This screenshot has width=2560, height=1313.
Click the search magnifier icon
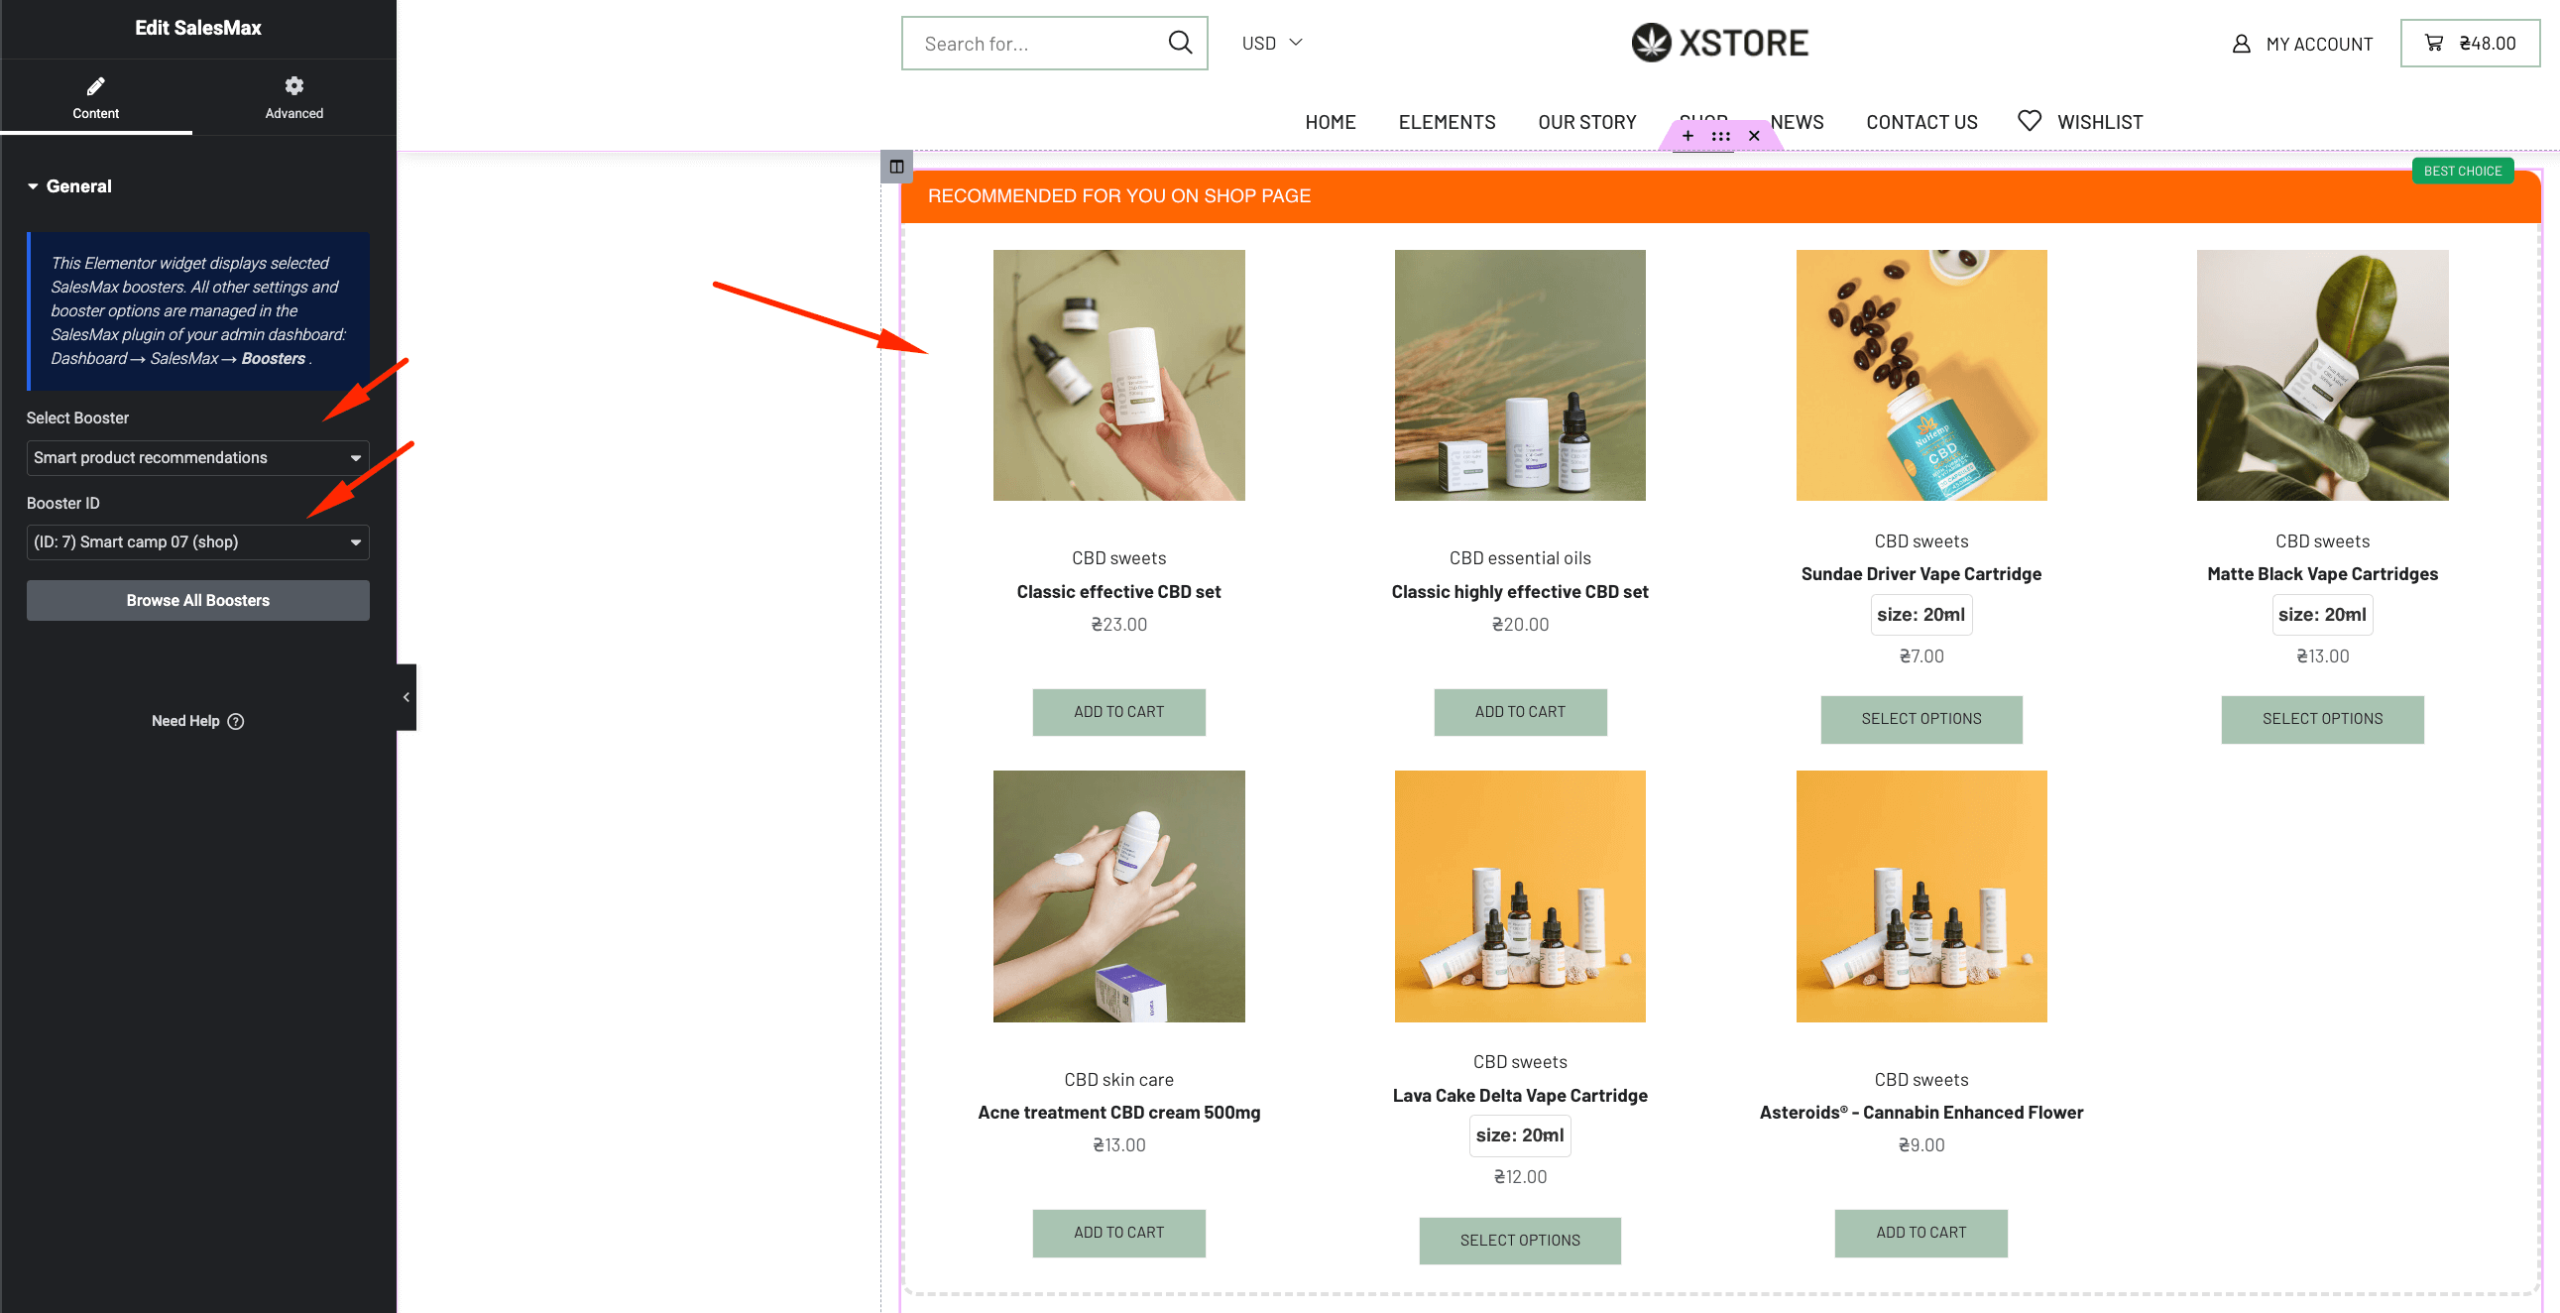(x=1180, y=43)
